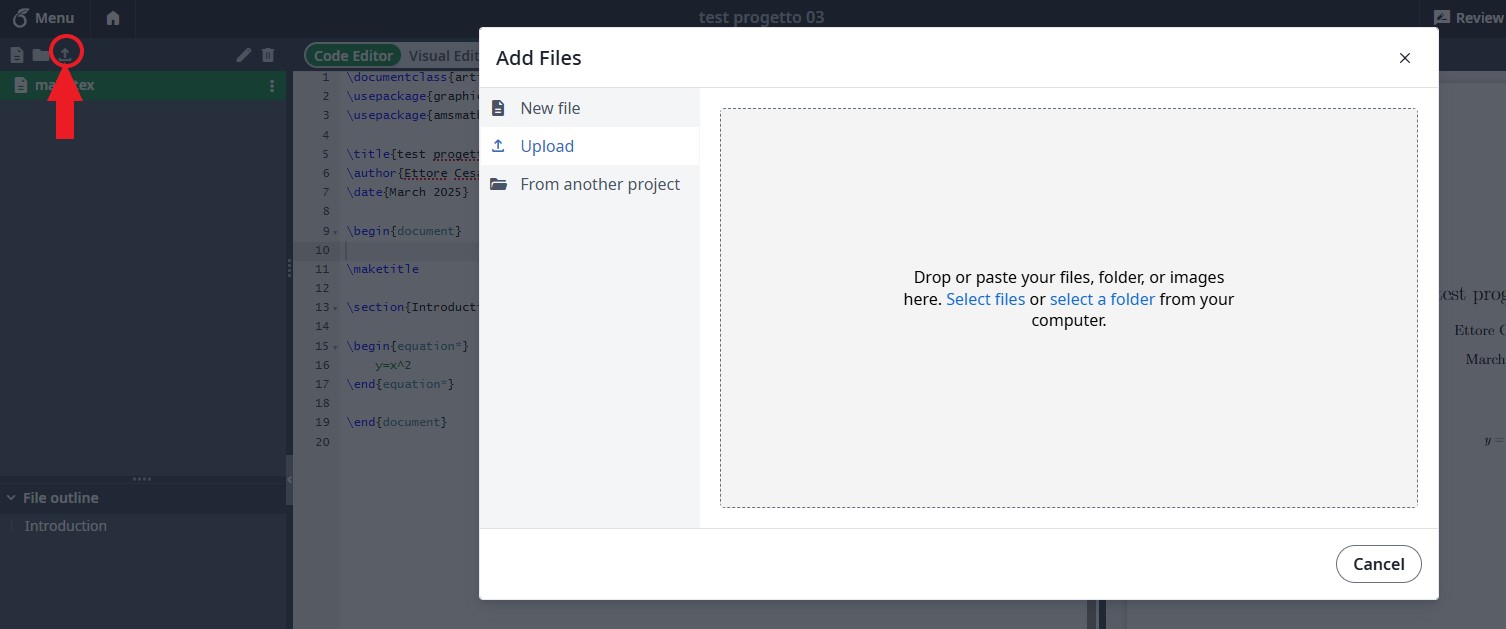The image size is (1506, 629).
Task: Click the file drop zone area
Action: click(x=1068, y=308)
